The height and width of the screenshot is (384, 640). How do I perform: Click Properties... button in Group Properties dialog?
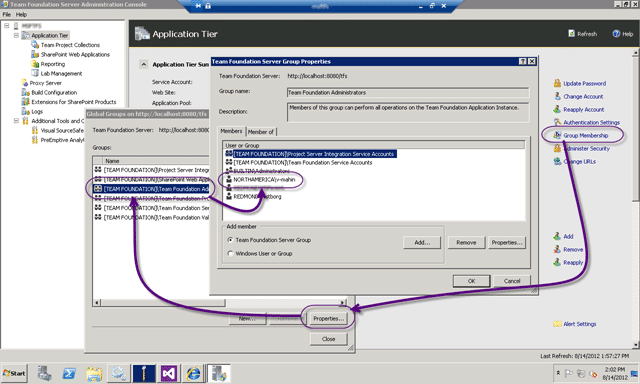(507, 242)
